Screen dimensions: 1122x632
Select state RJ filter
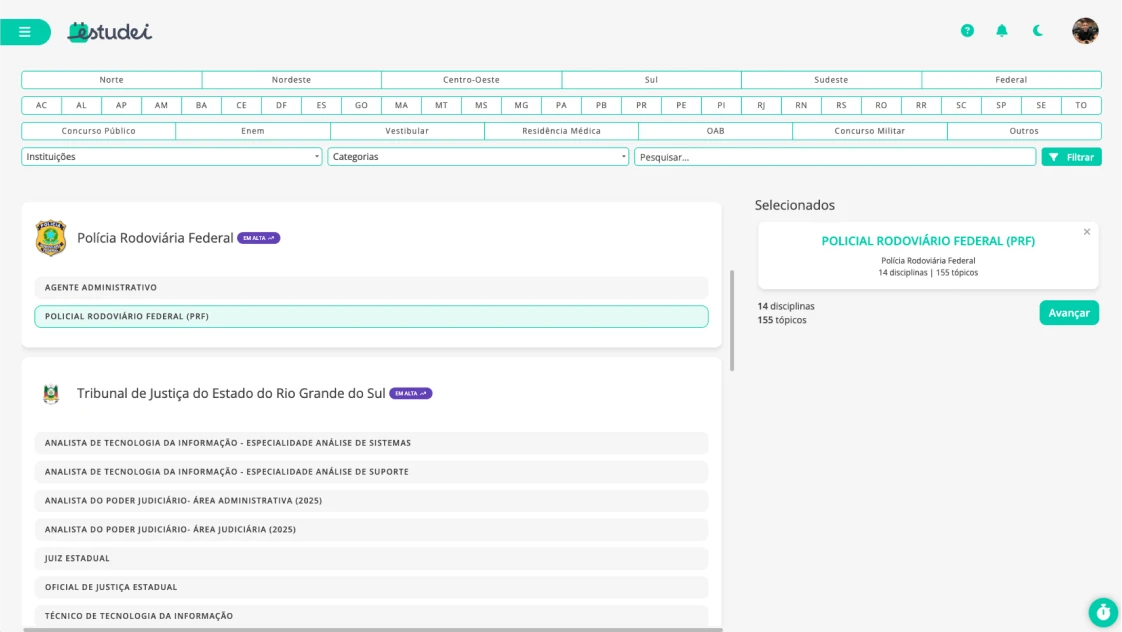pyautogui.click(x=761, y=105)
